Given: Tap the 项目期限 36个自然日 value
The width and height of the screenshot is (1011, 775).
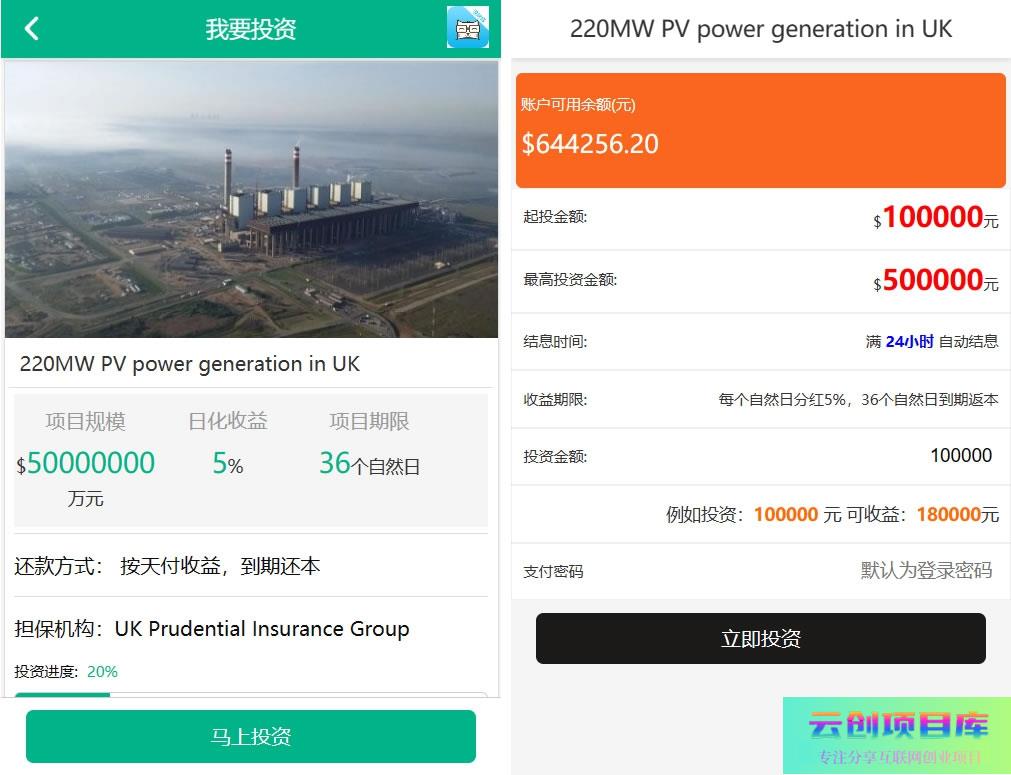Looking at the screenshot, I should tap(369, 464).
